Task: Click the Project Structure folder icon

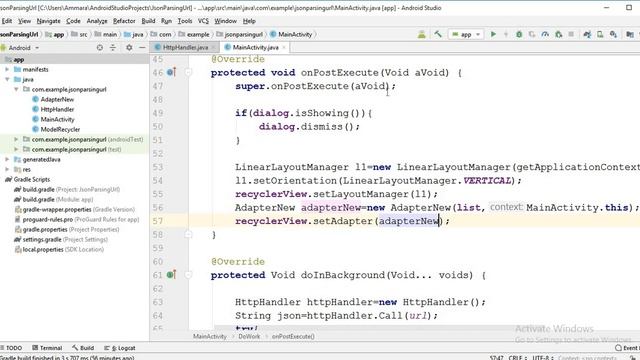Action: (630, 34)
